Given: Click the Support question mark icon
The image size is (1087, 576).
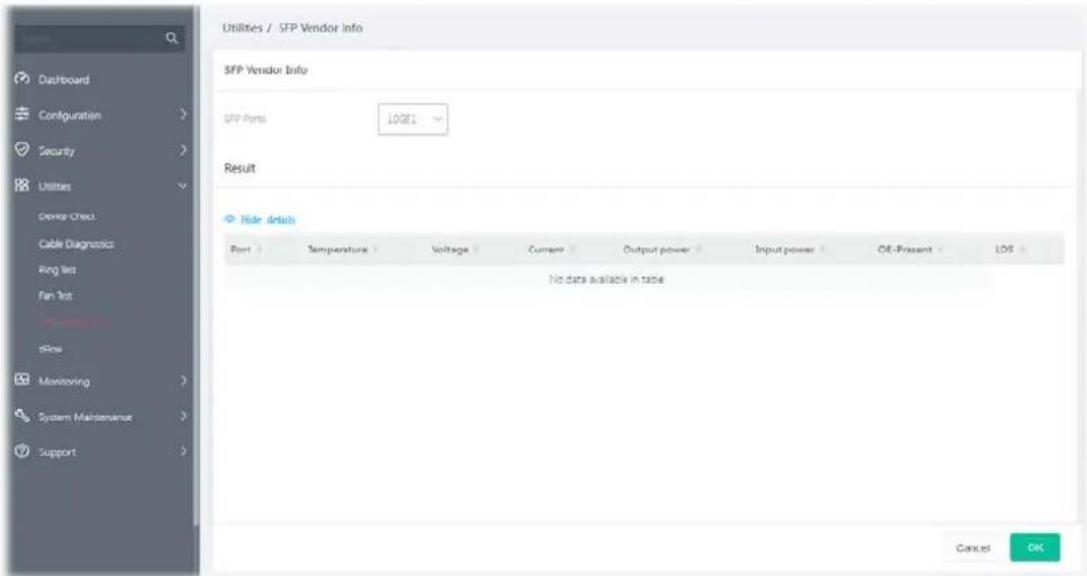Looking at the screenshot, I should click(x=22, y=451).
